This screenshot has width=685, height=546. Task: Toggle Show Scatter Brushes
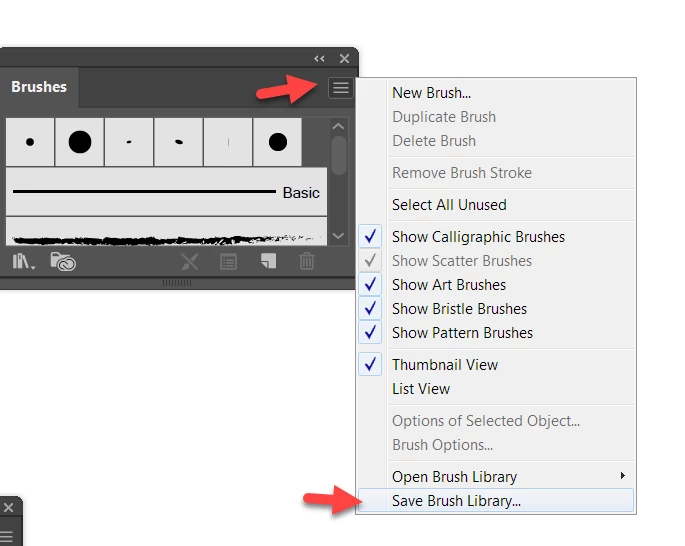click(x=495, y=260)
